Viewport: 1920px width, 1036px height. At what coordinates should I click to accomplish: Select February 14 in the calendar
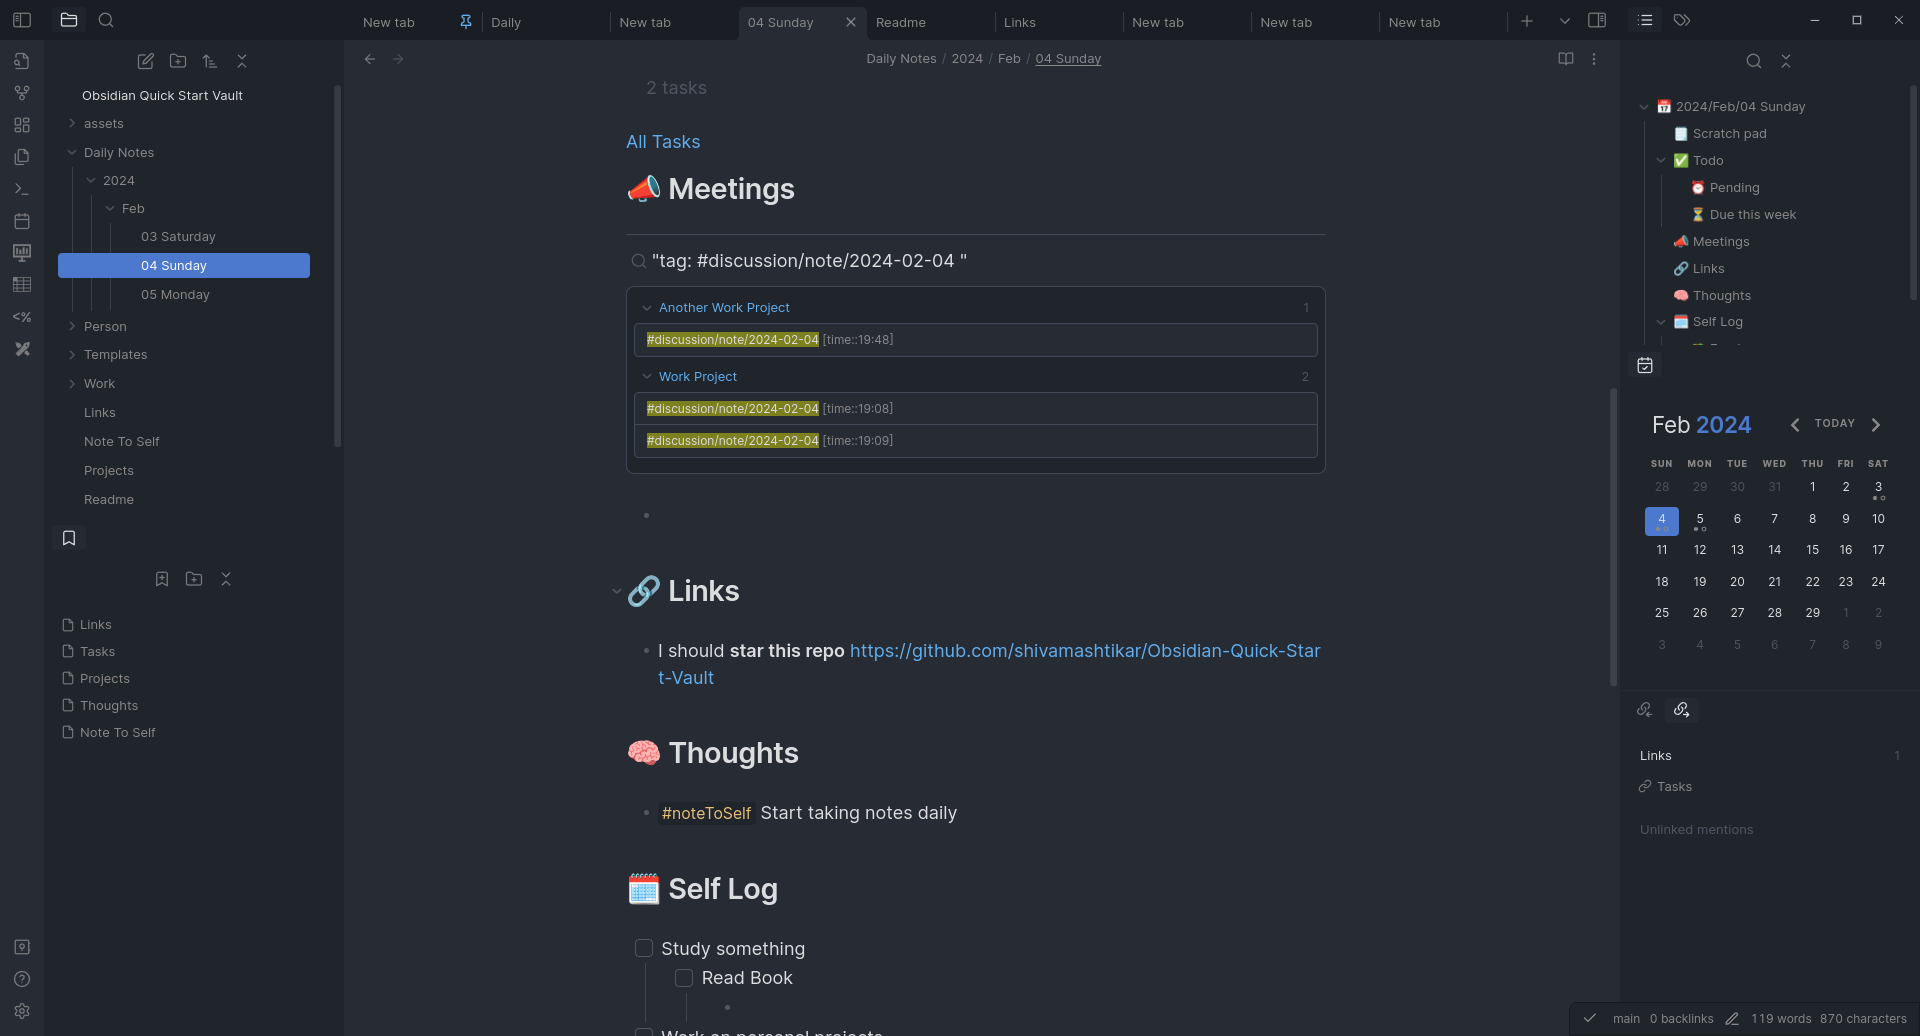coord(1774,550)
